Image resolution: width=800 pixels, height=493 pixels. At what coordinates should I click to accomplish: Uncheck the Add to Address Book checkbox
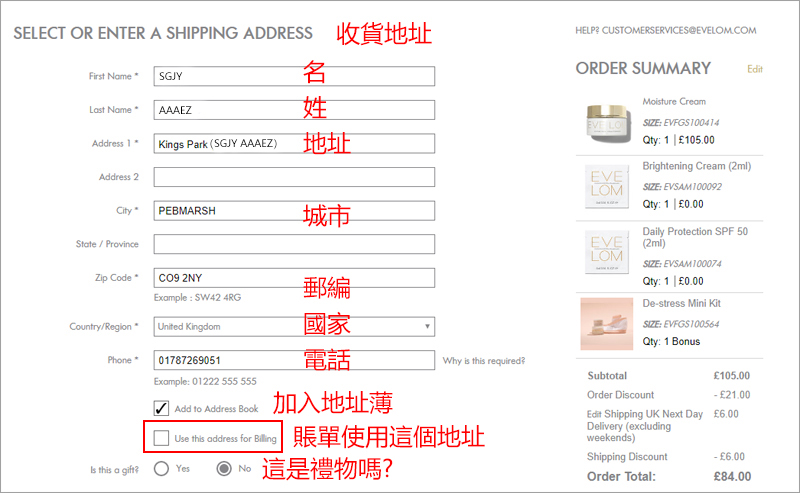(x=161, y=408)
